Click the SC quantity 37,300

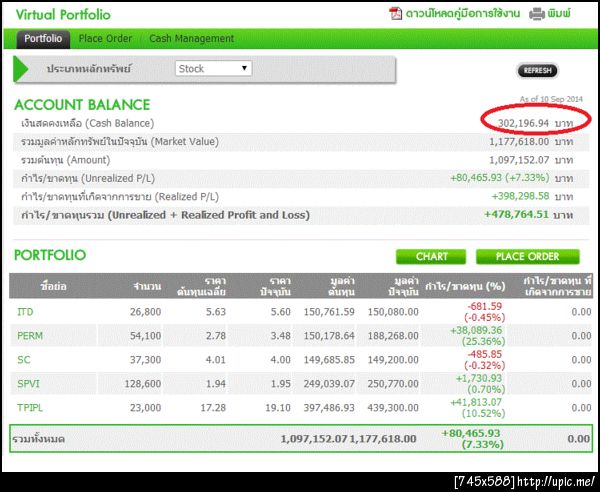pos(145,360)
